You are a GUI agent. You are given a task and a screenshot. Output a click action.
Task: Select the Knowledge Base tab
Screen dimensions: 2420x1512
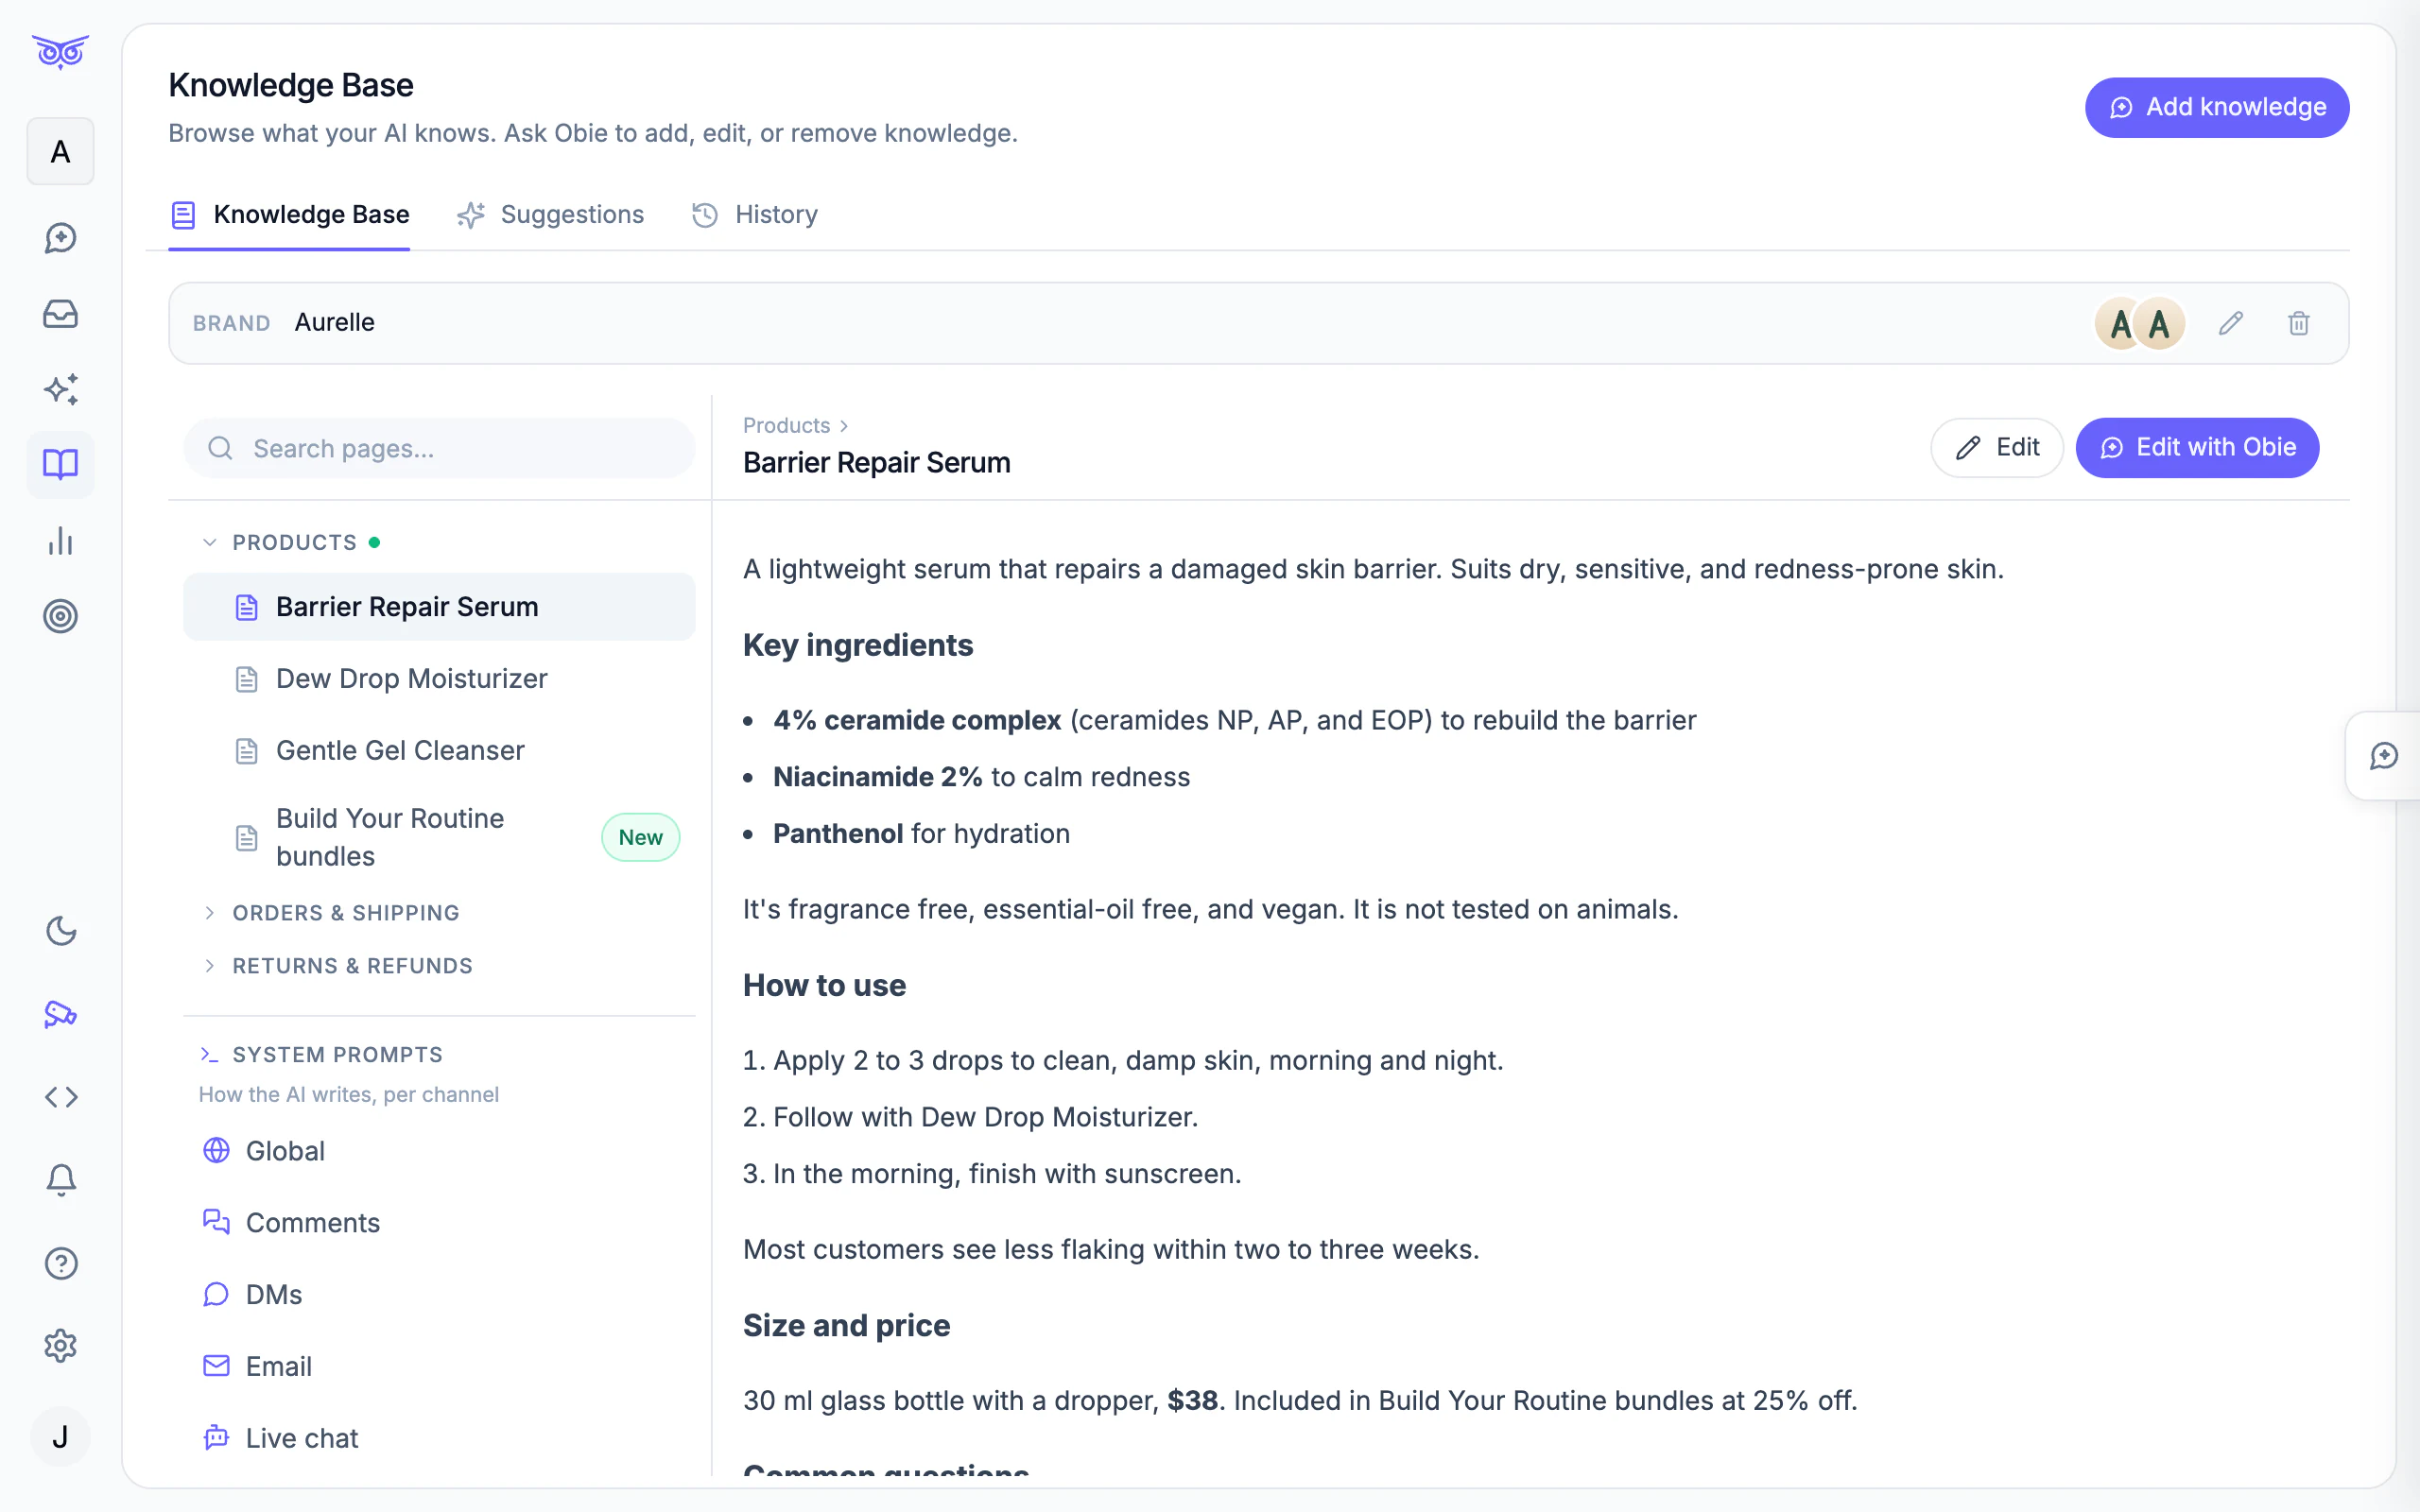pyautogui.click(x=290, y=215)
